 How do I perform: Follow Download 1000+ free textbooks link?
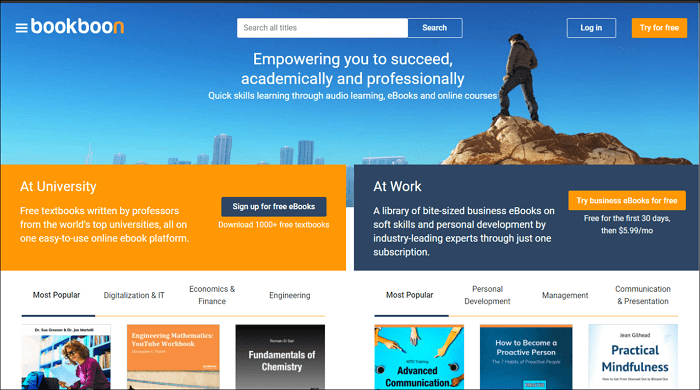click(x=274, y=225)
